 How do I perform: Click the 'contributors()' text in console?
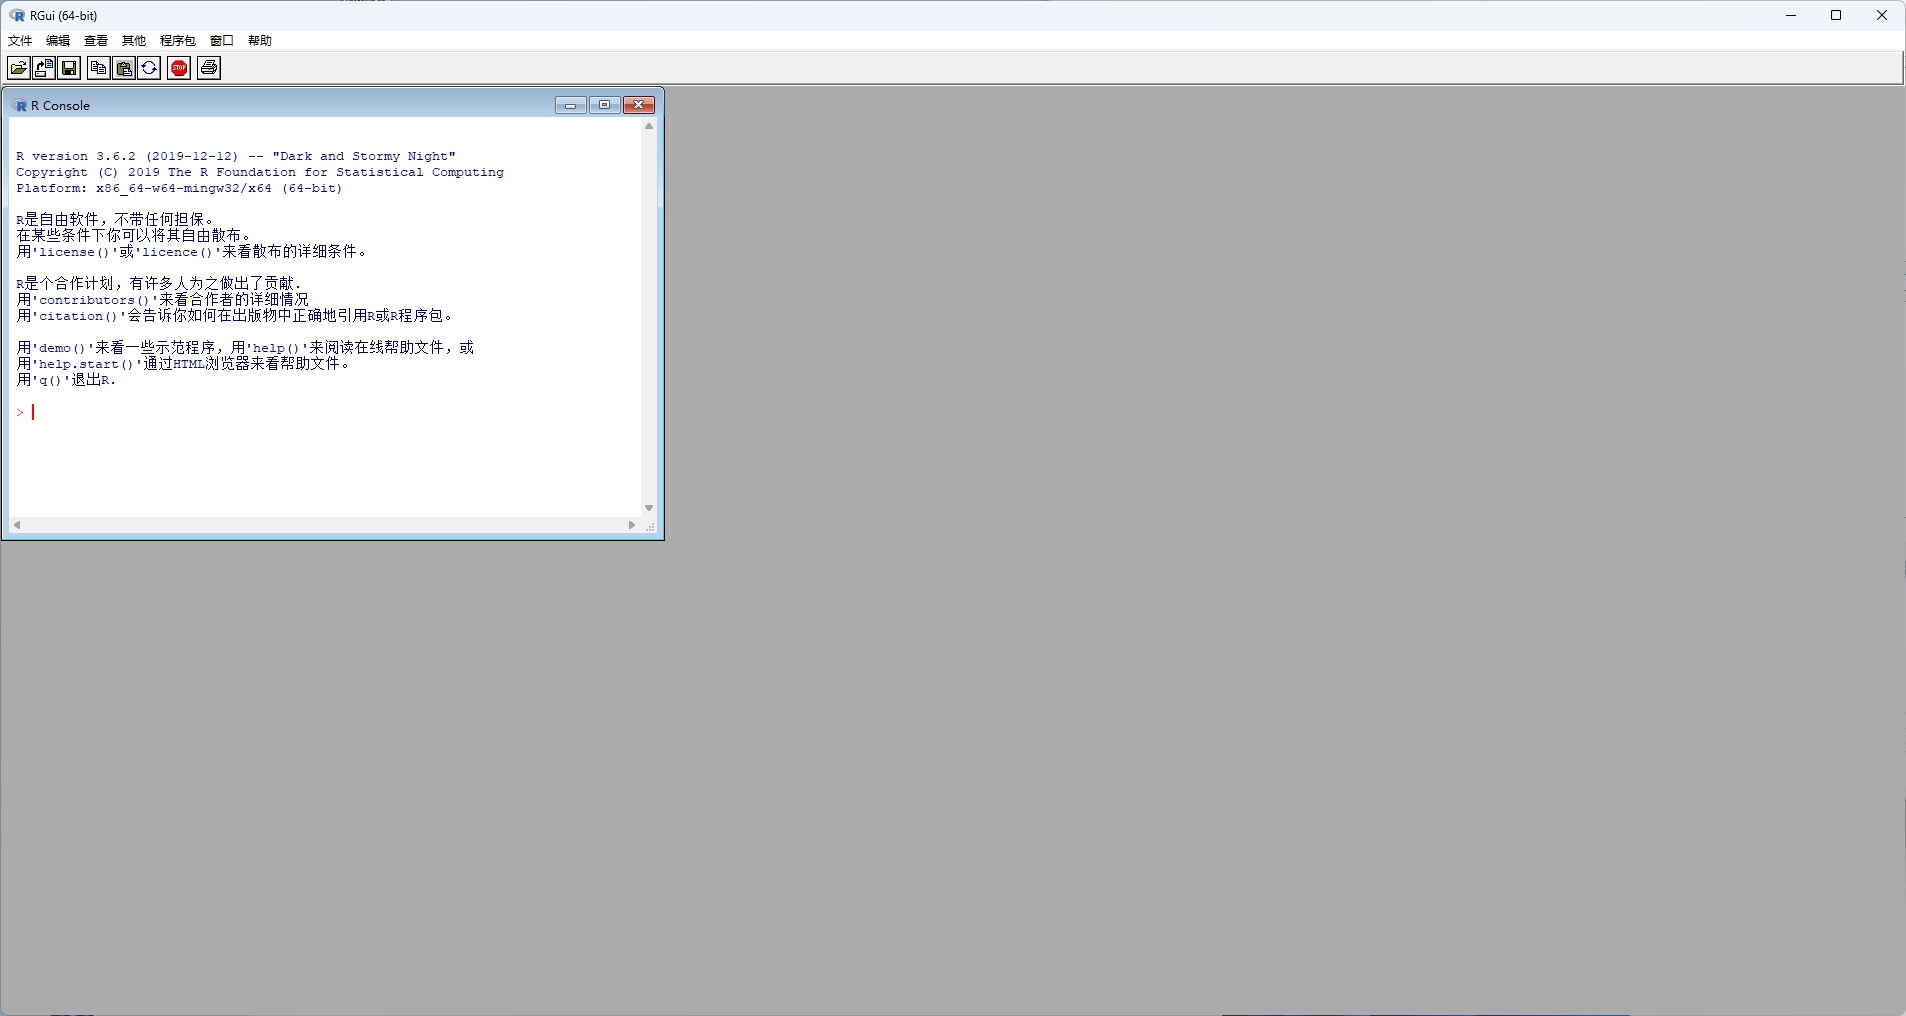pyautogui.click(x=93, y=300)
